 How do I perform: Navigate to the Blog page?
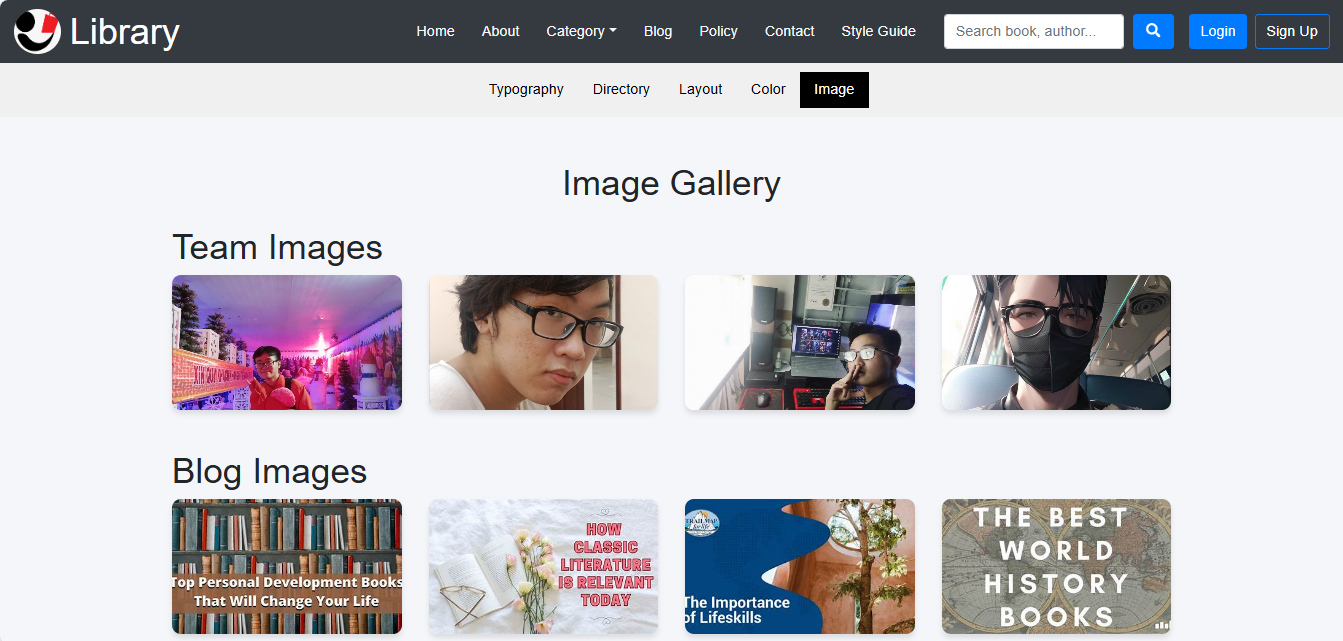coord(658,31)
